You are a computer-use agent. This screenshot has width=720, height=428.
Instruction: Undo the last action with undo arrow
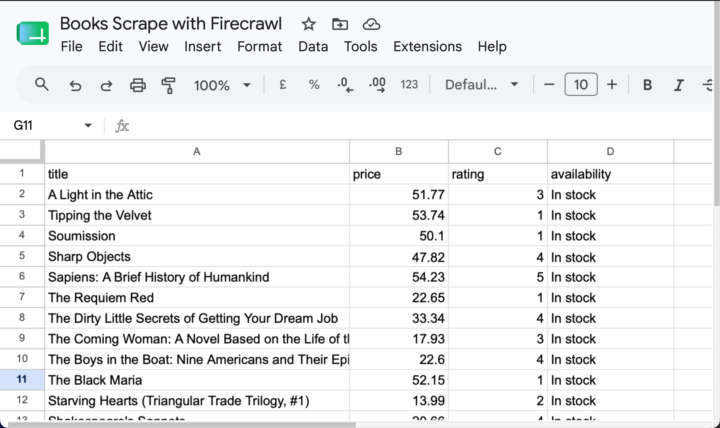point(75,85)
